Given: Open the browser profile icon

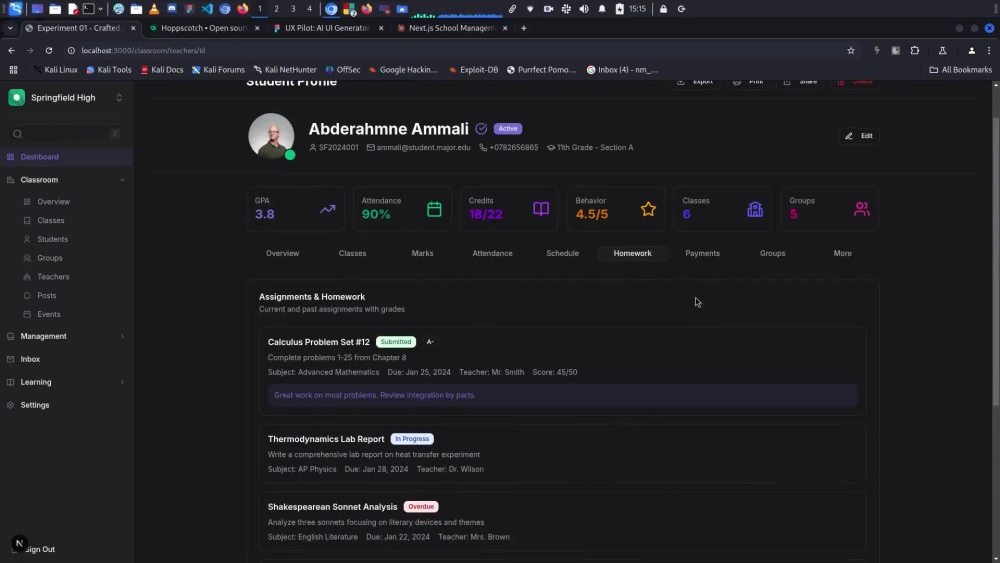Looking at the screenshot, I should coord(971,50).
